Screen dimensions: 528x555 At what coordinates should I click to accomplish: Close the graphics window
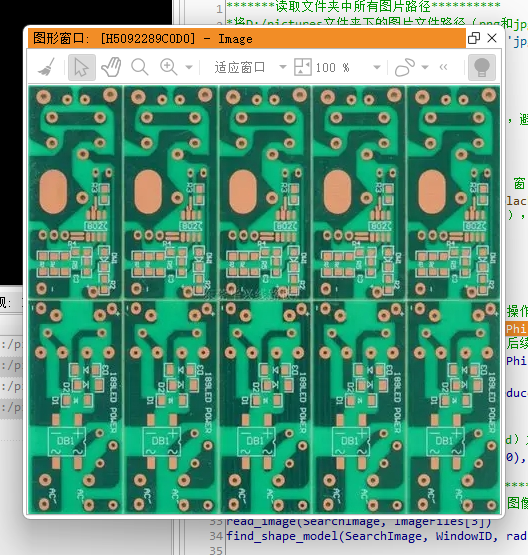pos(492,38)
